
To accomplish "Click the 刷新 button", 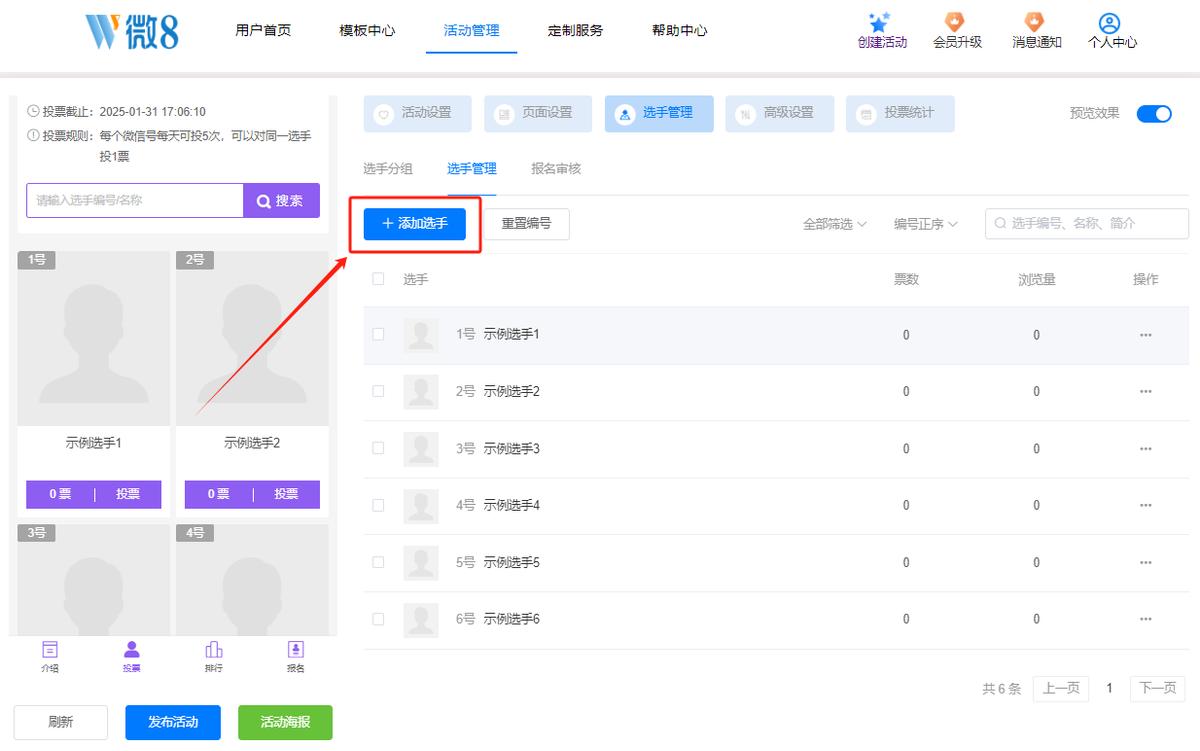I will click(60, 722).
